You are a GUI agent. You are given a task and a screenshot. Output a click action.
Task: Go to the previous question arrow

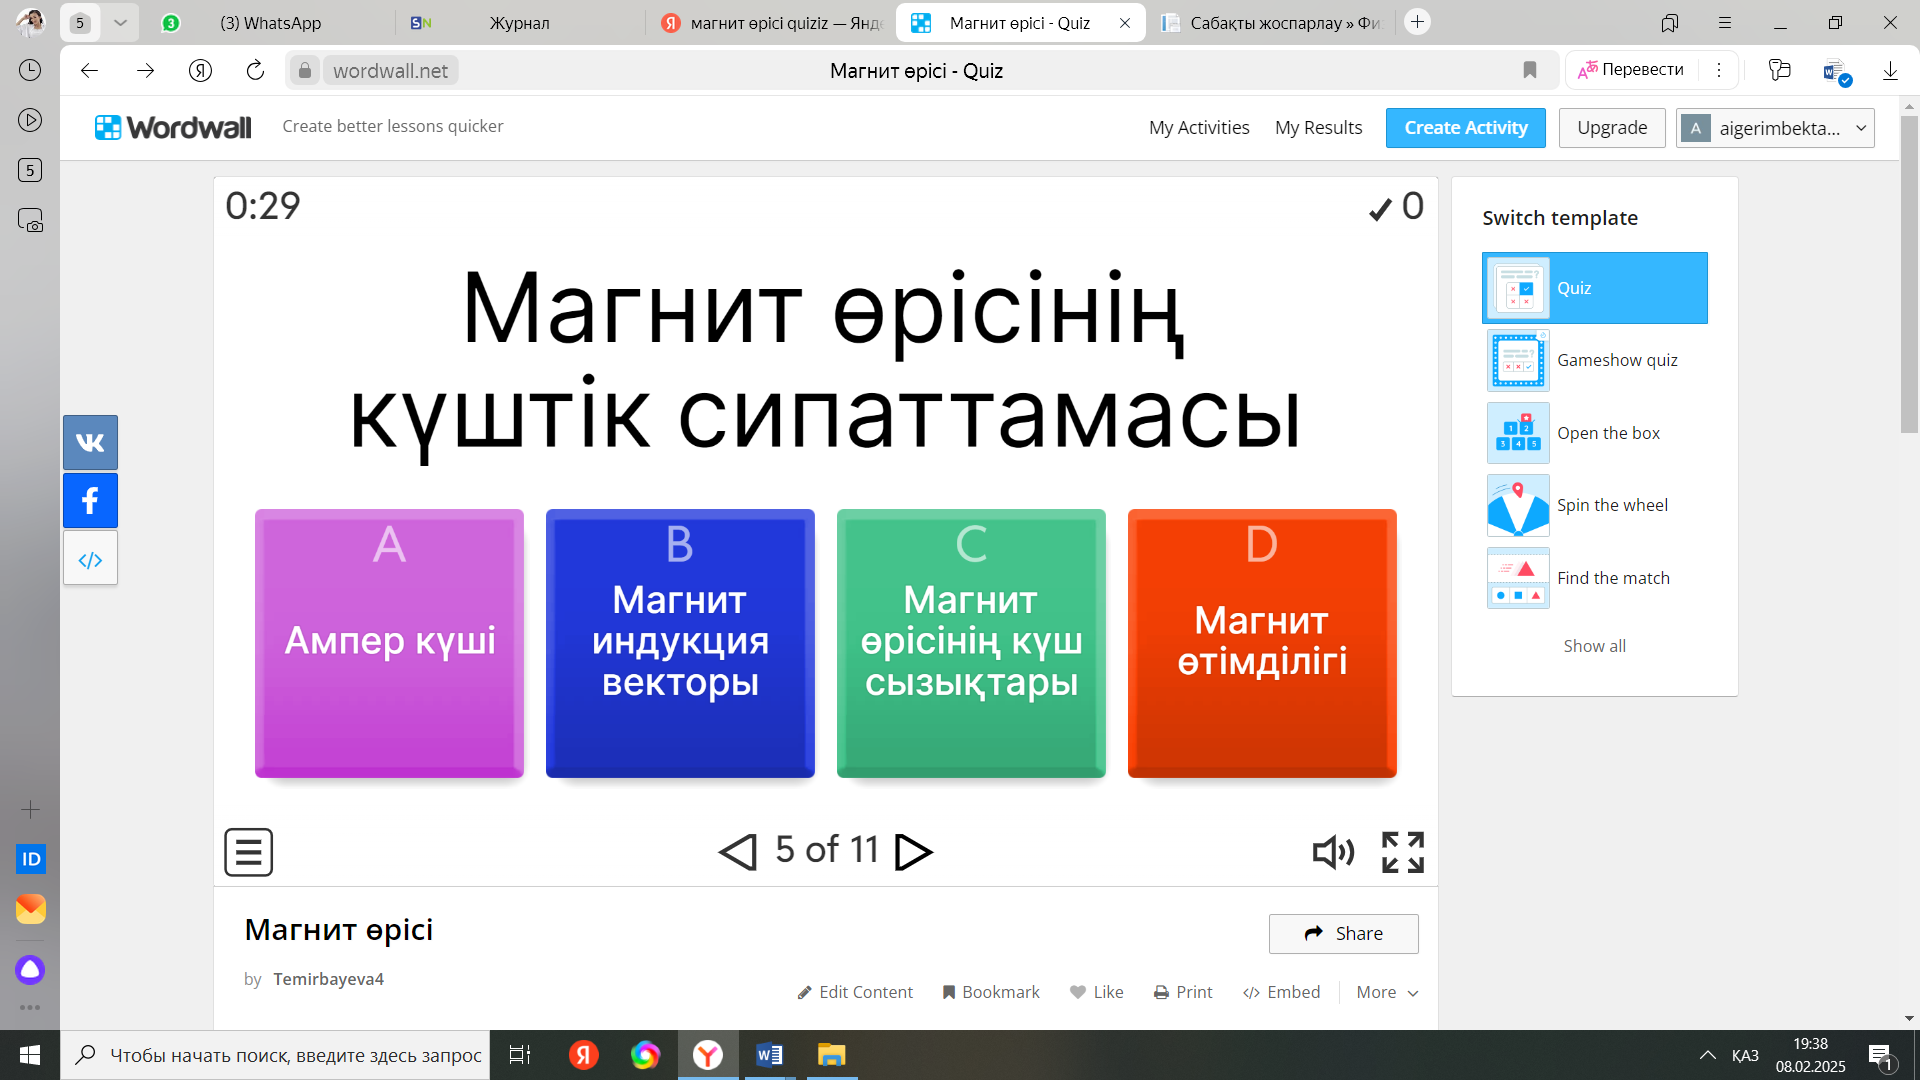(x=738, y=852)
